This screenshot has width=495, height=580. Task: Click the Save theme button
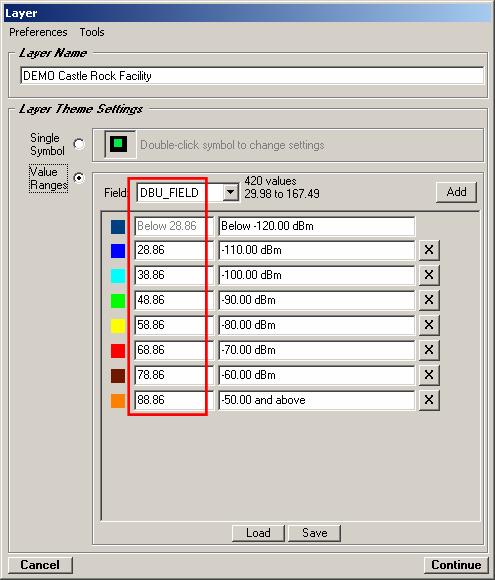click(x=314, y=533)
